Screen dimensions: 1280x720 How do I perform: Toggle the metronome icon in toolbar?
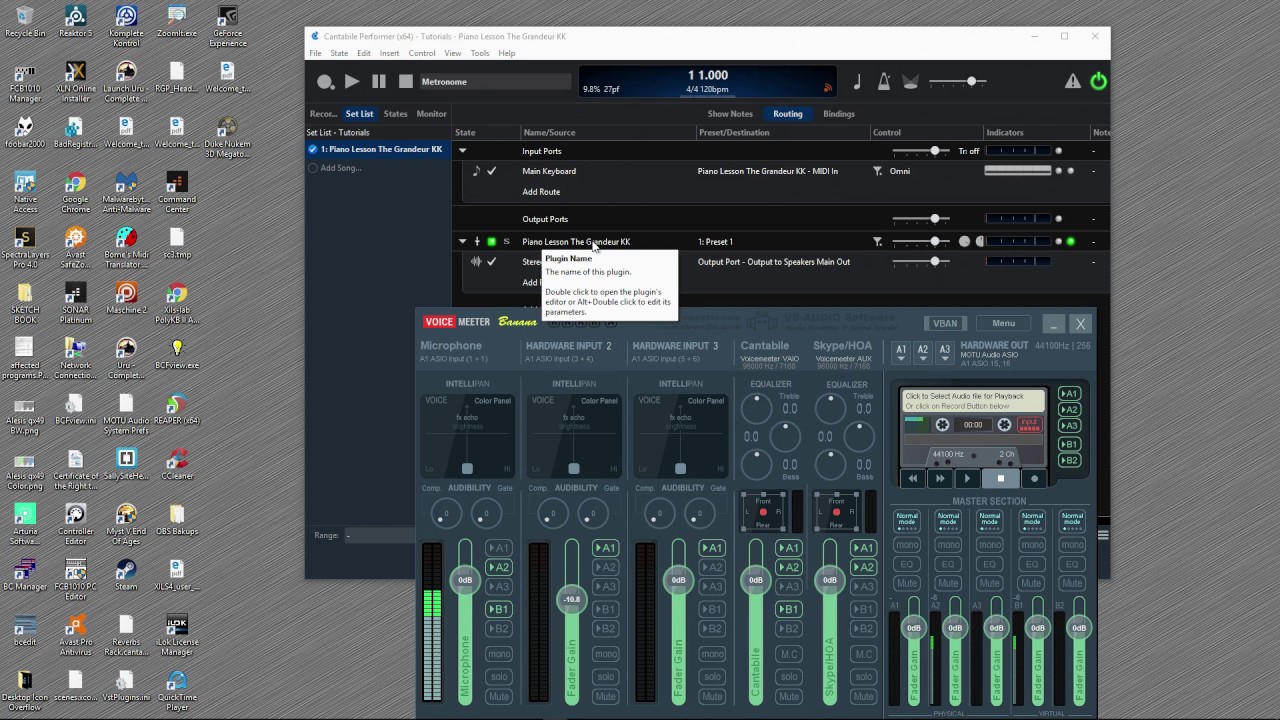(x=884, y=82)
